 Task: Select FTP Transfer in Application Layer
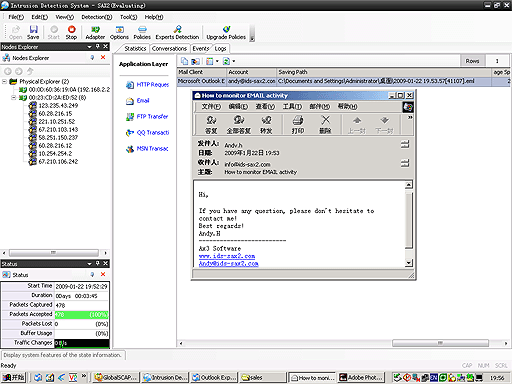click(147, 117)
